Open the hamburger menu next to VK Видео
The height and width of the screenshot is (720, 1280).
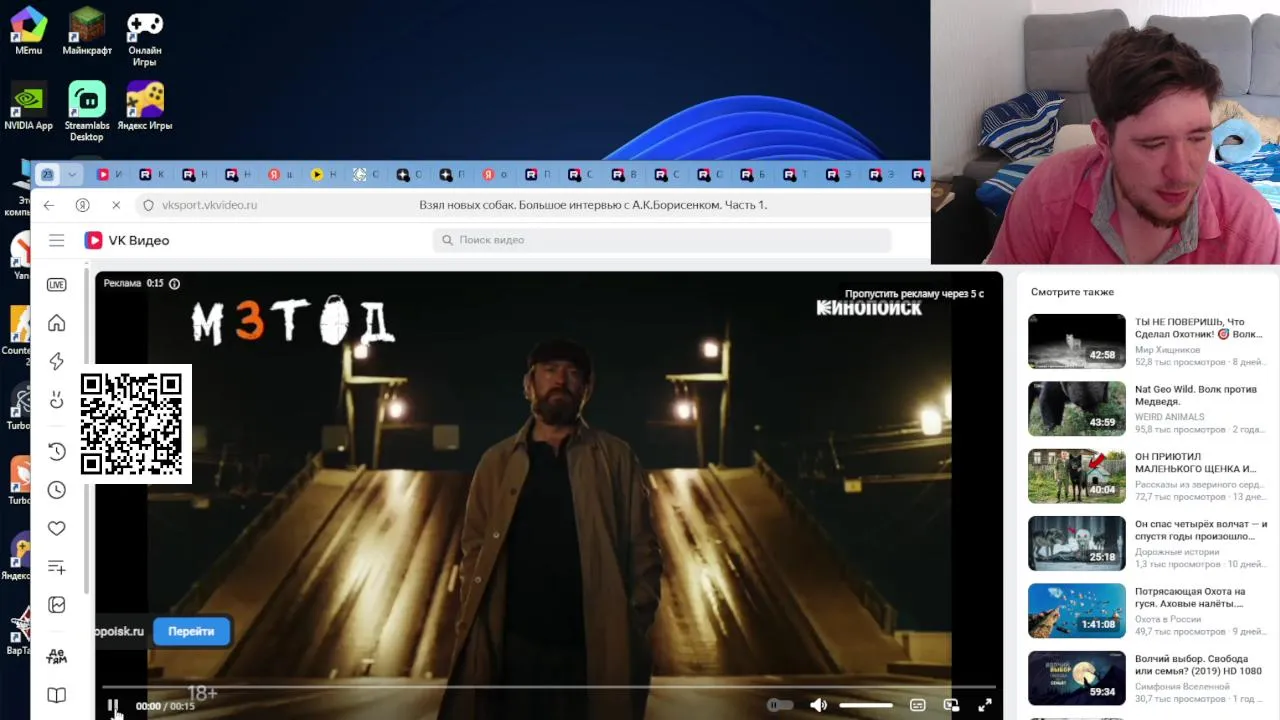[x=57, y=240]
